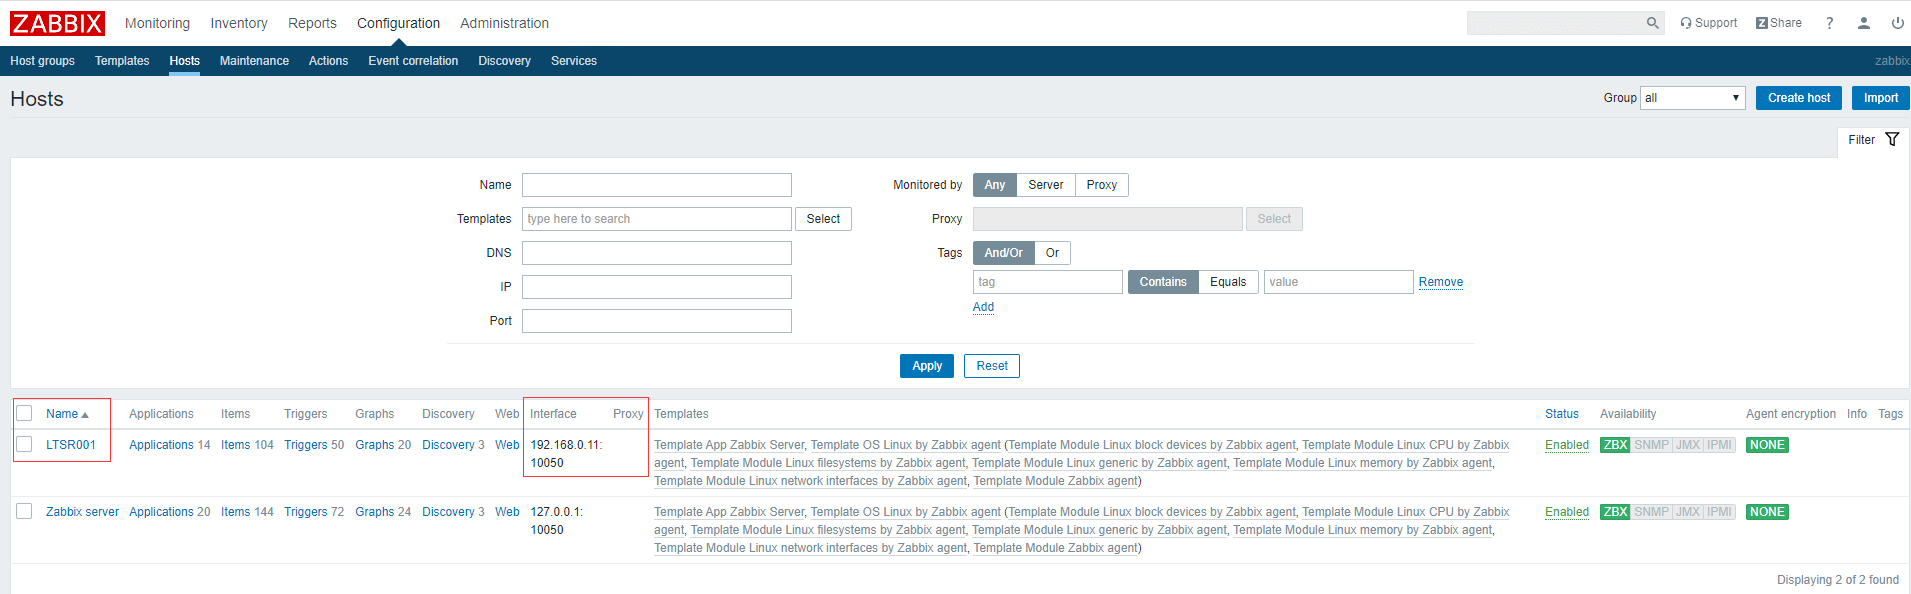Open the Zabbix server host link

click(82, 512)
